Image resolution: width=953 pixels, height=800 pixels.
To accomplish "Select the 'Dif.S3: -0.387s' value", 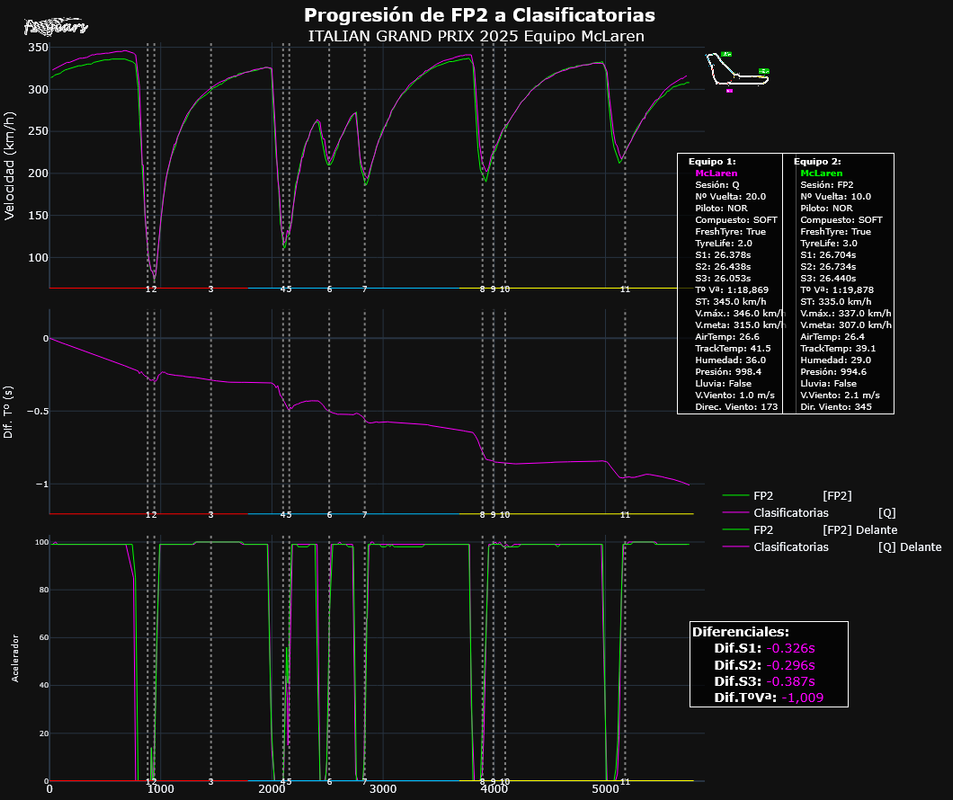I will pos(765,681).
